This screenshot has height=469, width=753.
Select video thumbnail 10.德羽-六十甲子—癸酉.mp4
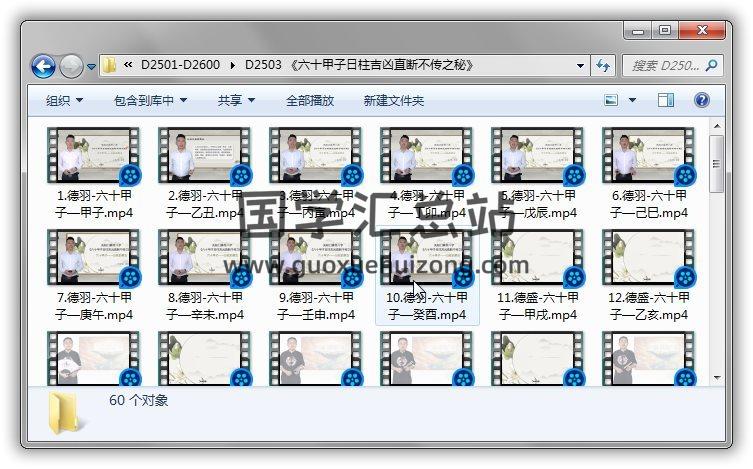(x=426, y=258)
